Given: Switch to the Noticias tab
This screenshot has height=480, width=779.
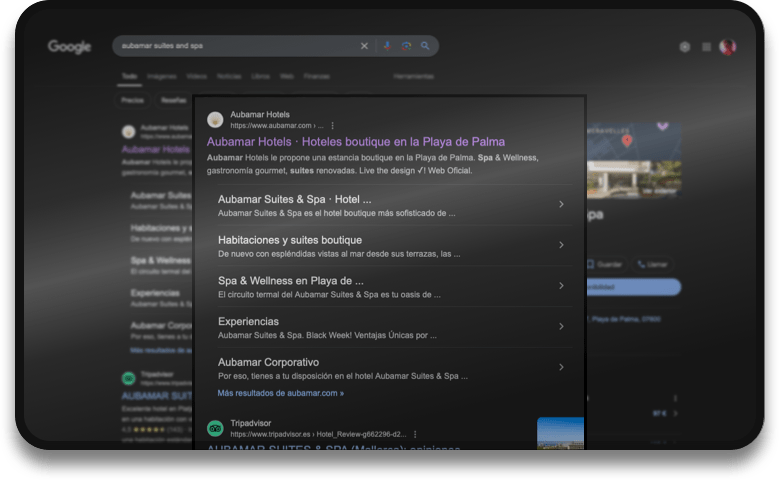Looking at the screenshot, I should point(229,76).
